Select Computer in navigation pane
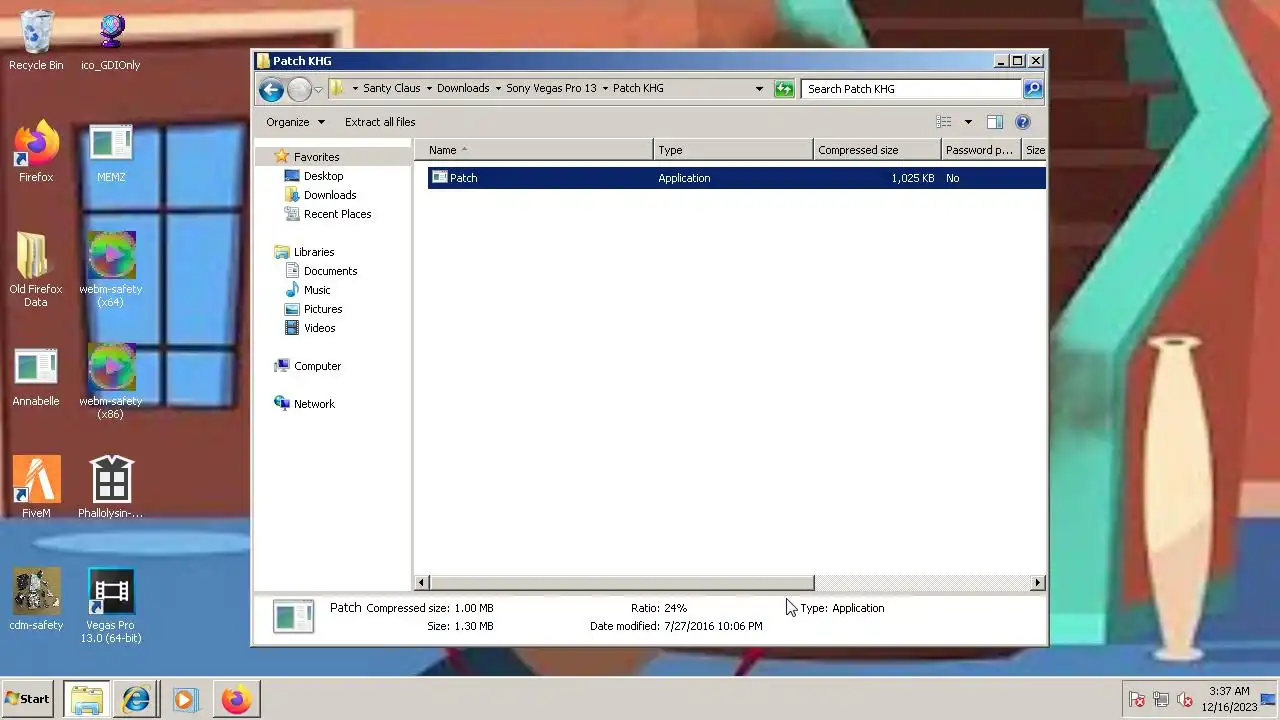The height and width of the screenshot is (720, 1280). click(317, 366)
